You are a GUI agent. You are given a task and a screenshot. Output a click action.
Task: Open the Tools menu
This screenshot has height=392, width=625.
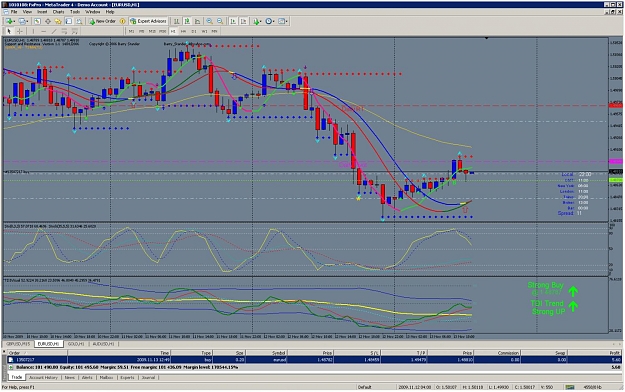[75, 12]
